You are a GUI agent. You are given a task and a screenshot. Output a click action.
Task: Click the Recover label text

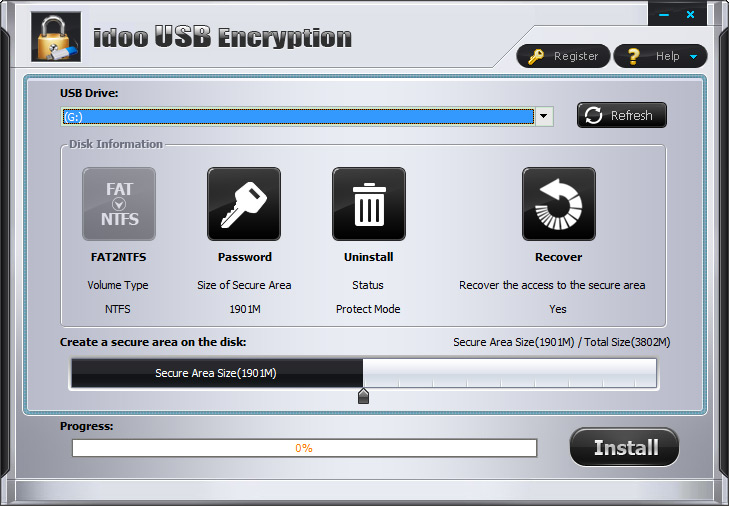558,257
